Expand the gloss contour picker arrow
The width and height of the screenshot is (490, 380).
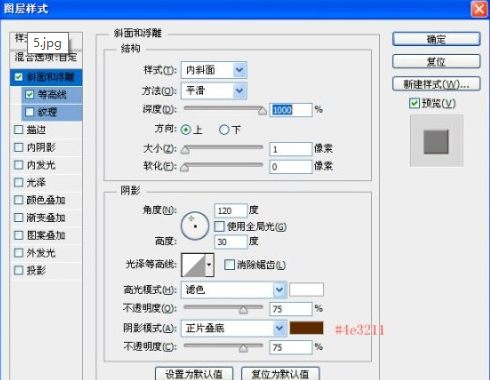point(210,265)
